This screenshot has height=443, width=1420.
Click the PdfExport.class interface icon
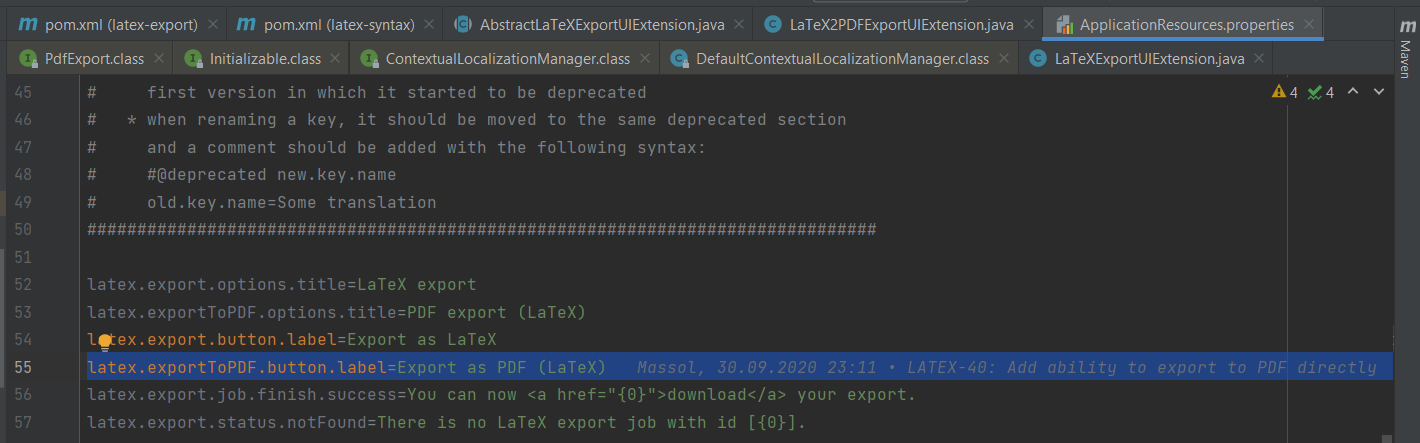(28, 58)
